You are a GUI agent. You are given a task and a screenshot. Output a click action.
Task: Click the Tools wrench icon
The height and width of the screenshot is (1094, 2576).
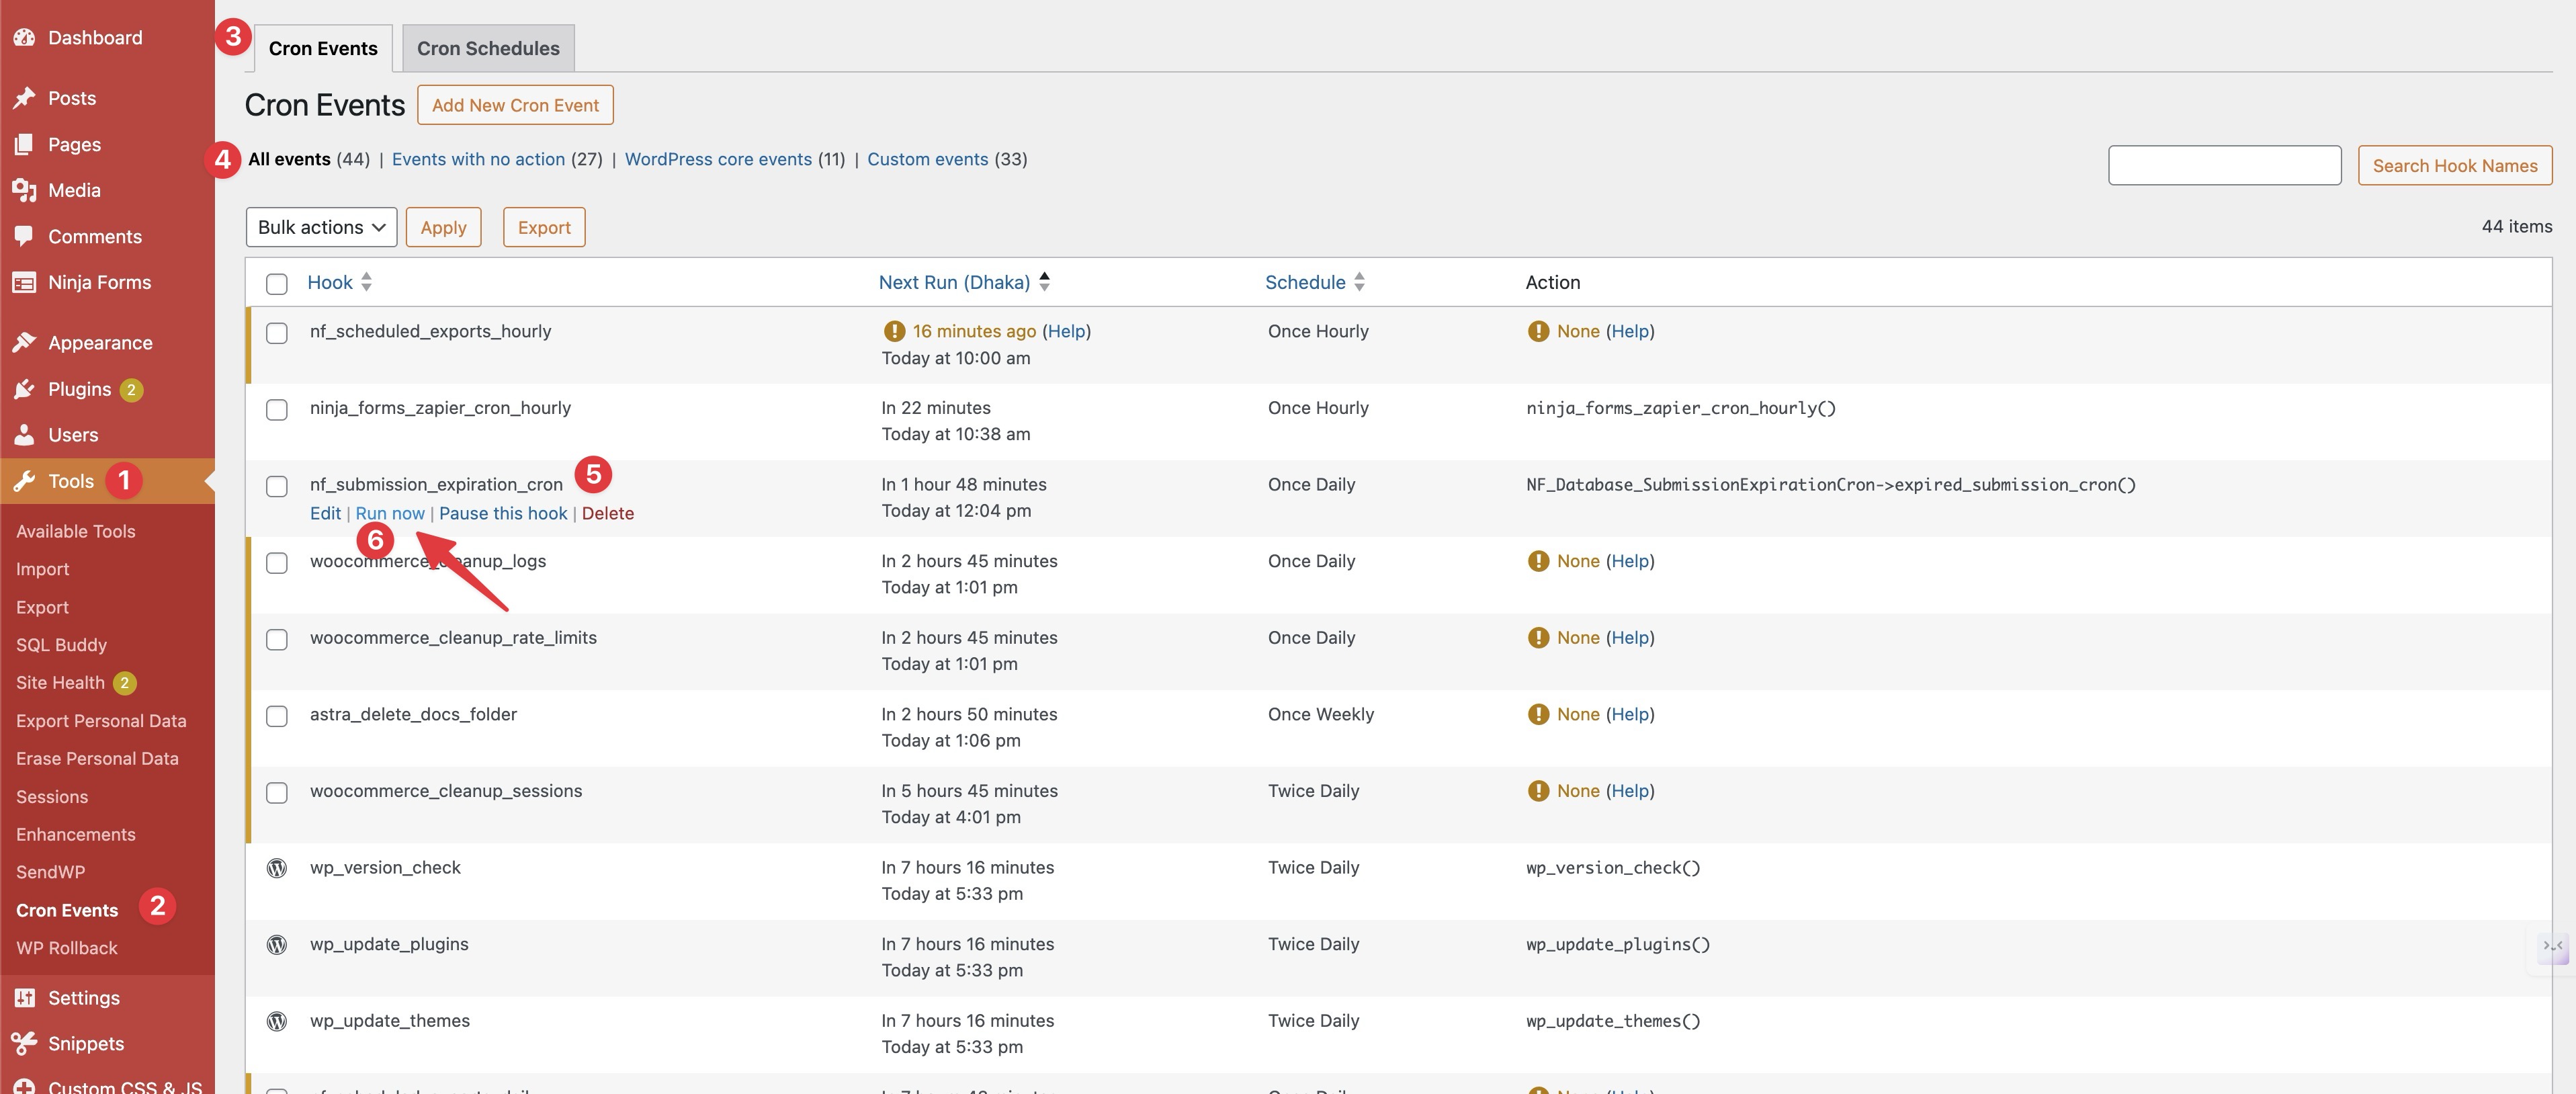(24, 481)
